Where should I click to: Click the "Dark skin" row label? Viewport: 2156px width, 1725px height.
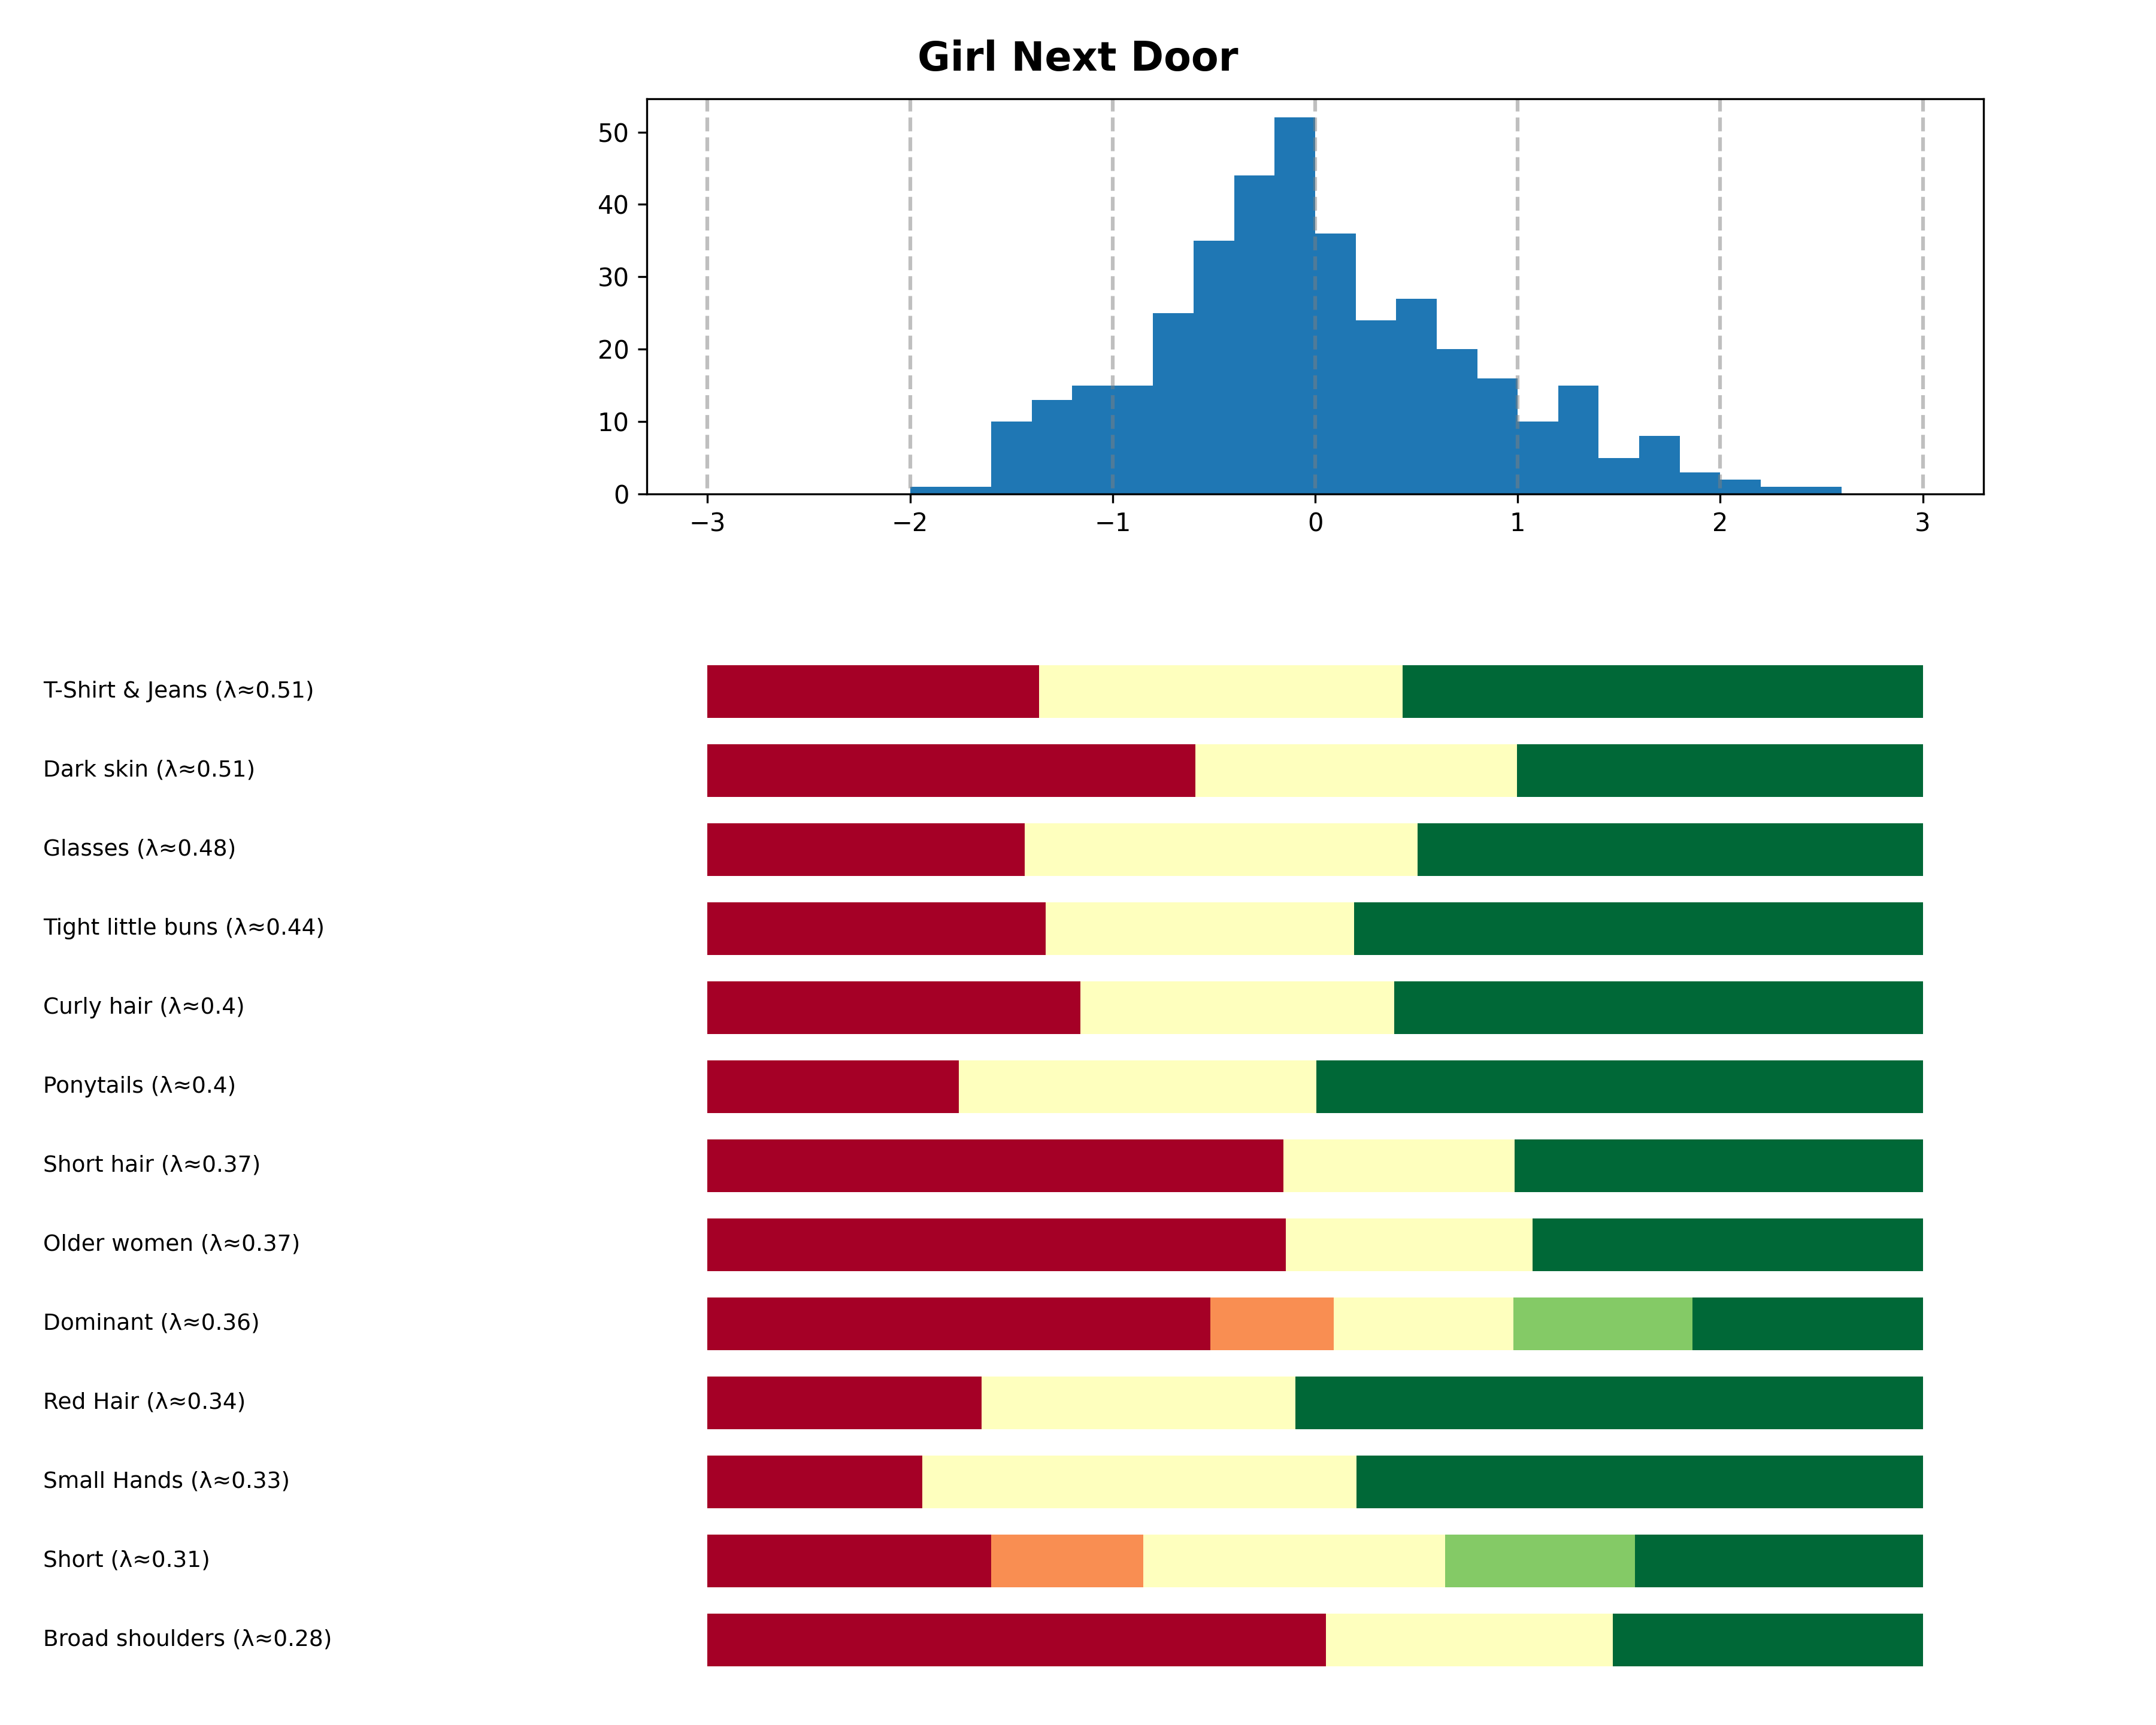pyautogui.click(x=149, y=769)
